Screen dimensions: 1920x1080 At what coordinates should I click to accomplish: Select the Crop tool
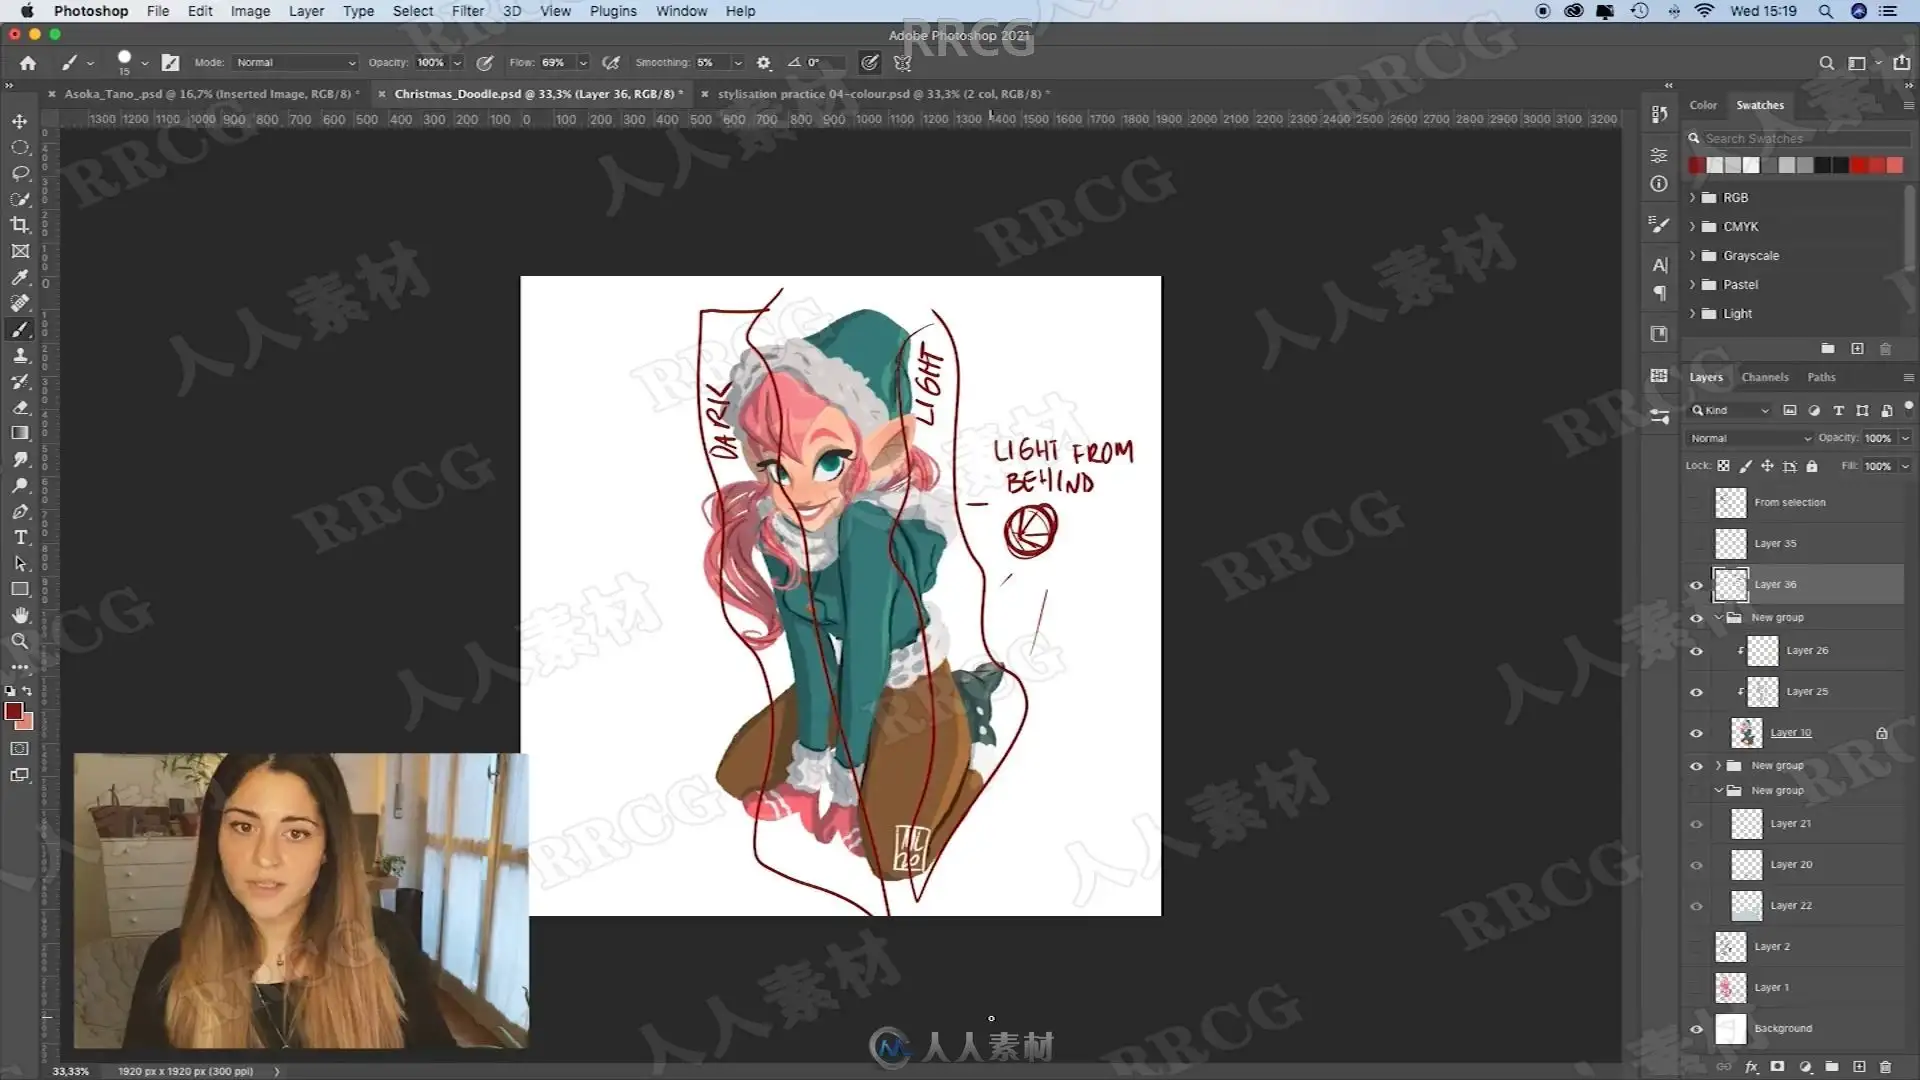20,225
